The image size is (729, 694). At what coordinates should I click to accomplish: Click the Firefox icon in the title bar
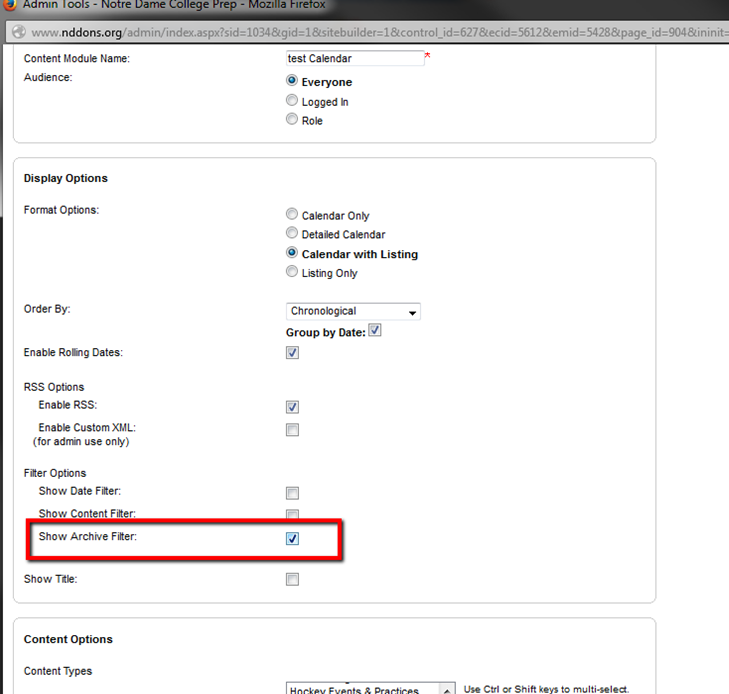tap(9, 4)
